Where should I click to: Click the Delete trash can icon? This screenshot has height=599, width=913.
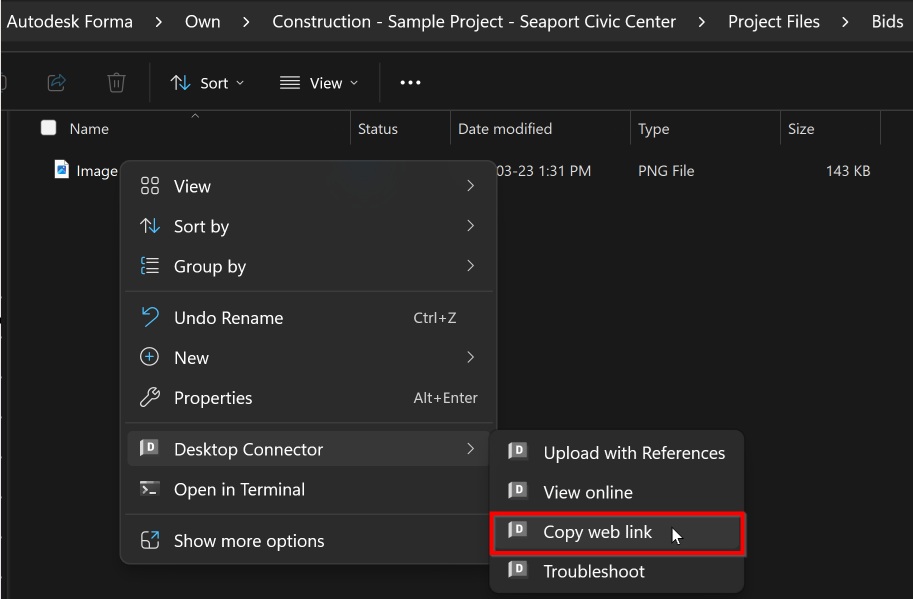coord(116,83)
